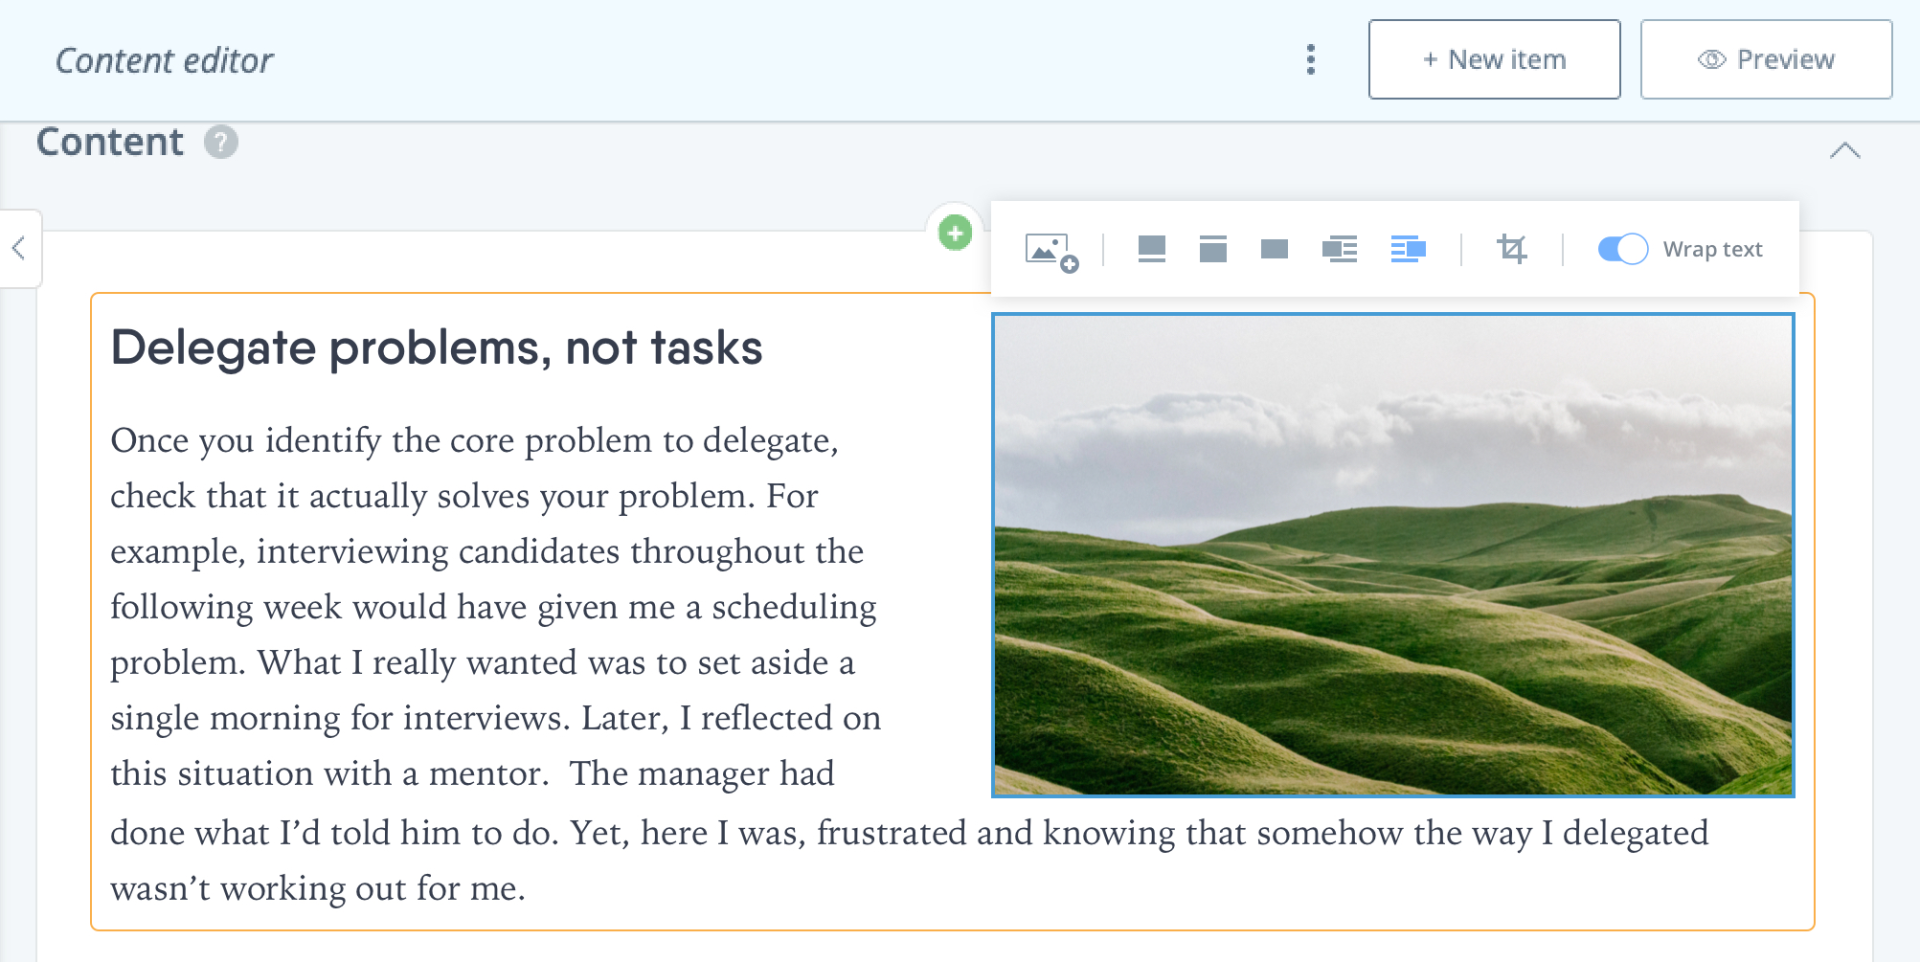The width and height of the screenshot is (1920, 962).
Task: Select the image-right-of-text alignment icon
Action: [x=1408, y=249]
